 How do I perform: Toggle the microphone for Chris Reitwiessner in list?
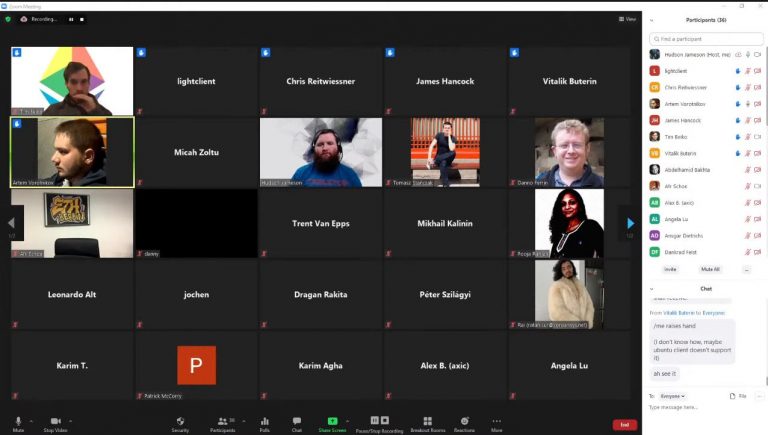click(x=748, y=88)
